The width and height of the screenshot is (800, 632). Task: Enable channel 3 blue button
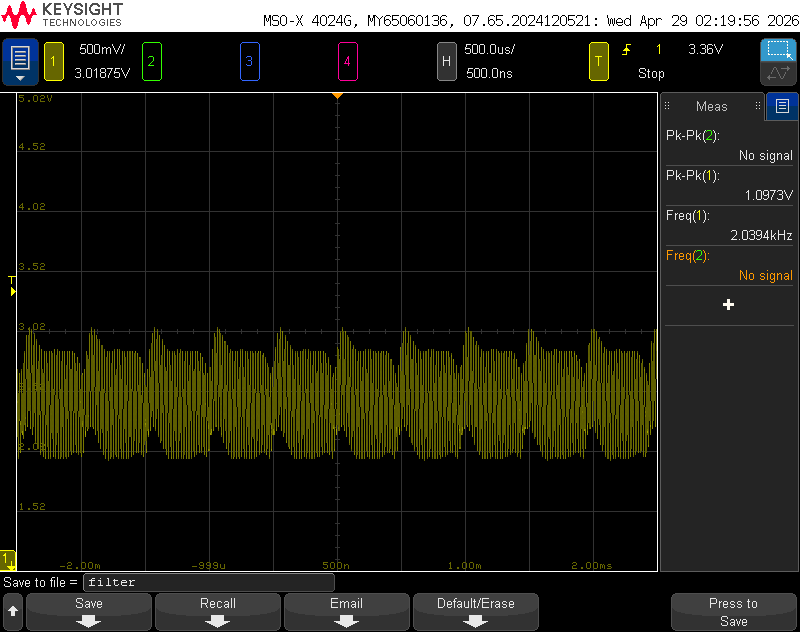click(249, 62)
